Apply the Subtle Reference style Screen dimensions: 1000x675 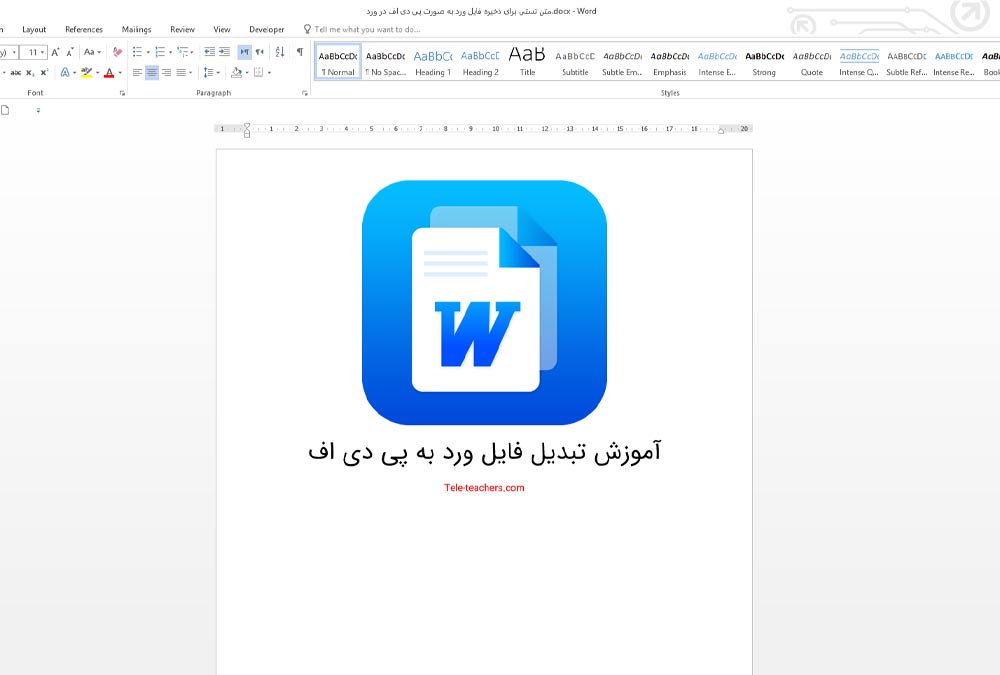point(906,62)
